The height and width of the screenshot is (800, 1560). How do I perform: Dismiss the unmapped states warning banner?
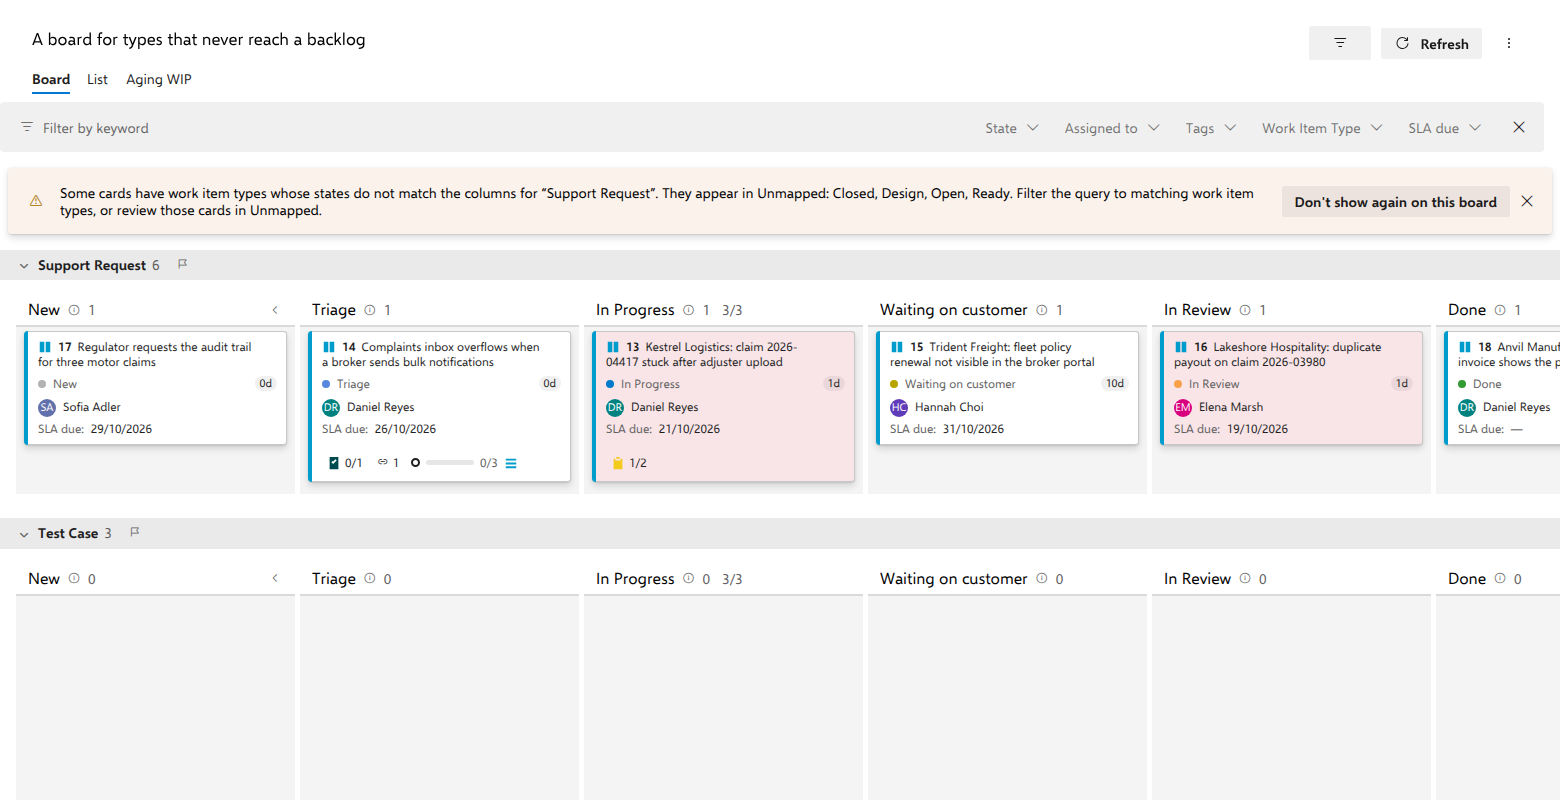(x=1527, y=201)
